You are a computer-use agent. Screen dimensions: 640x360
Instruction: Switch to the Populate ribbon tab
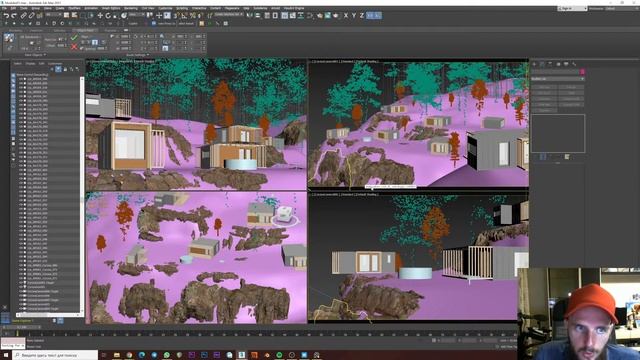coord(110,30)
